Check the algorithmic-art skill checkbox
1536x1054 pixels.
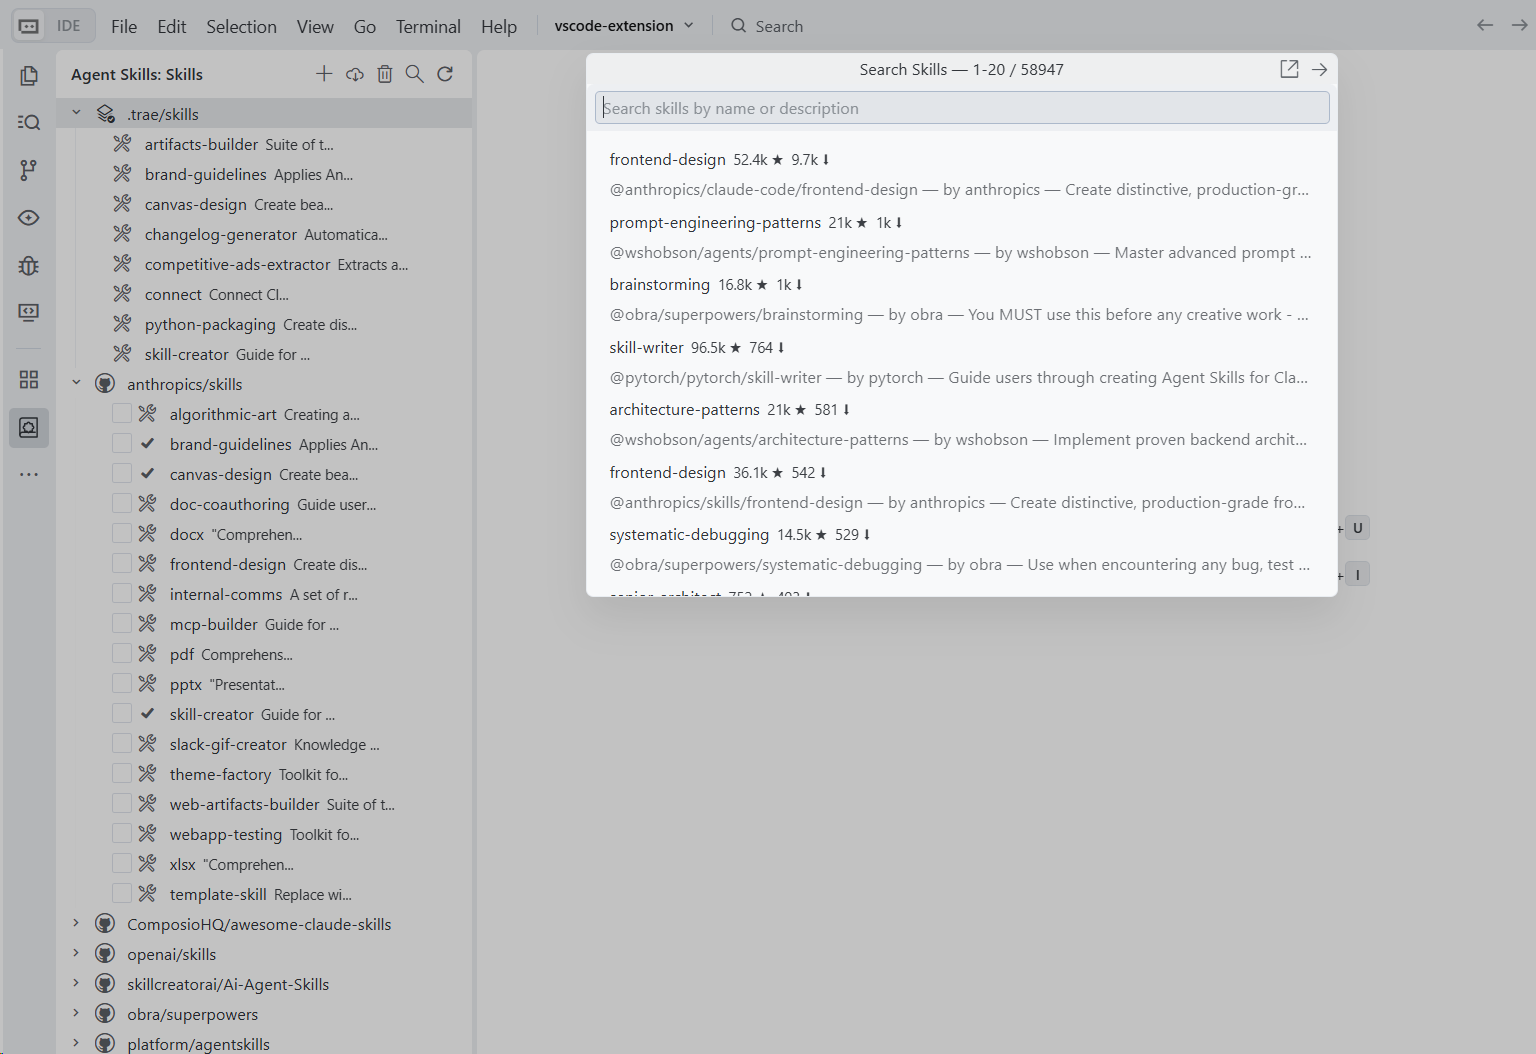[122, 414]
